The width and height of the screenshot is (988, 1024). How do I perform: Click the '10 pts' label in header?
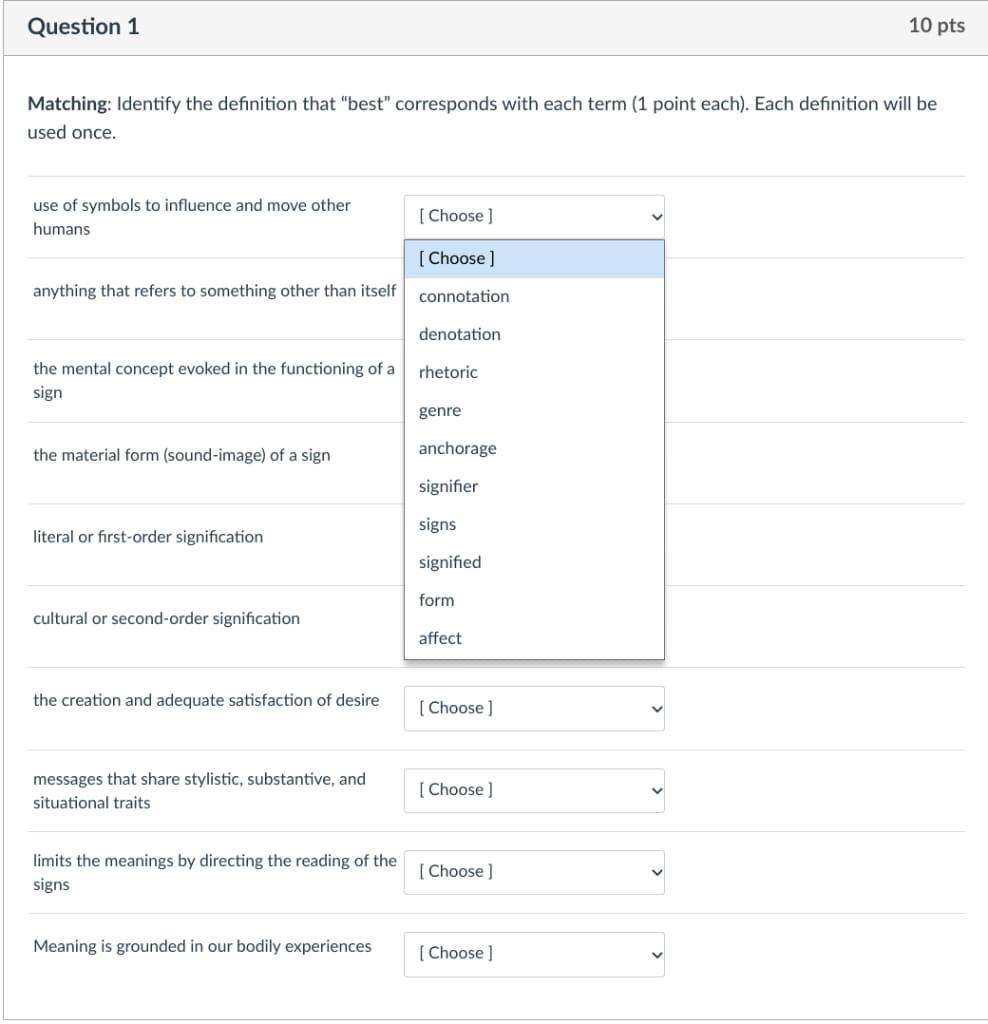tap(936, 25)
